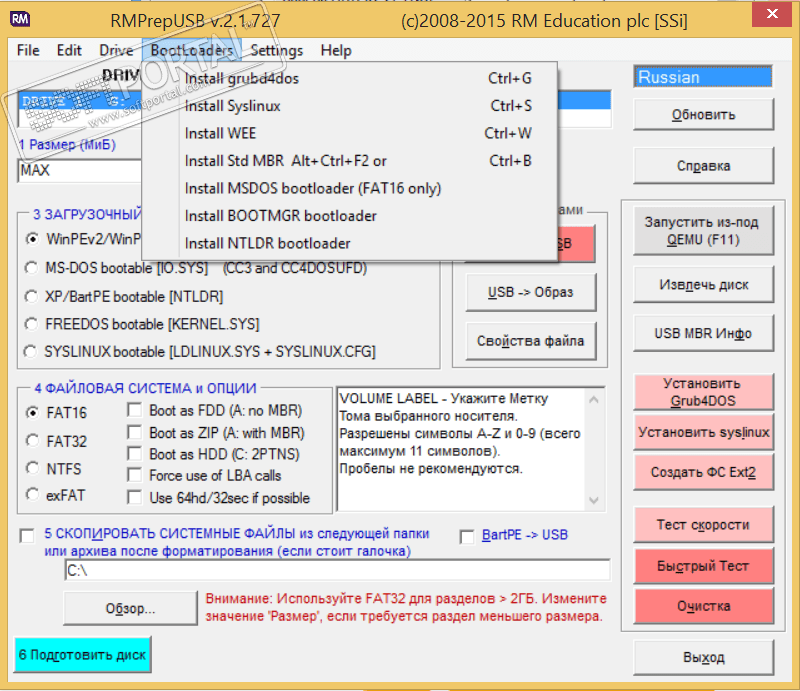Click the help text scrollbar down arrow

coord(594,500)
